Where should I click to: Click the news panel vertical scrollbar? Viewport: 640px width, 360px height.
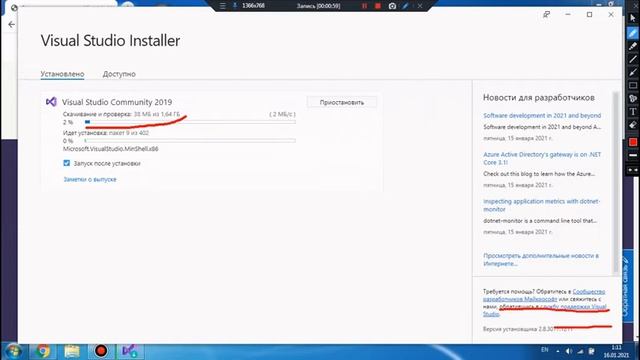tap(616, 182)
